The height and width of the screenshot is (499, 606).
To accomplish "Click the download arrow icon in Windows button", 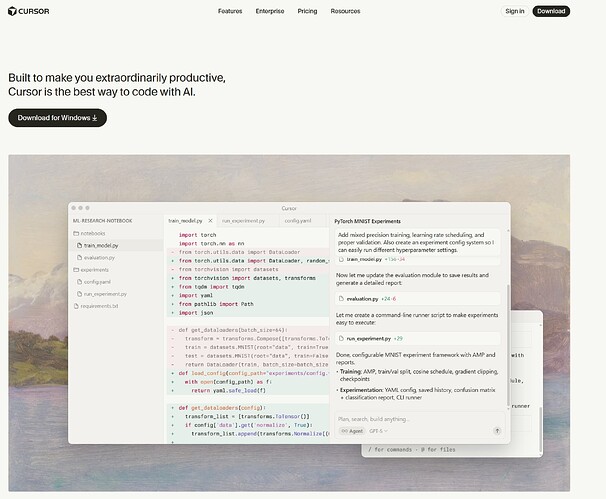I will tap(95, 118).
